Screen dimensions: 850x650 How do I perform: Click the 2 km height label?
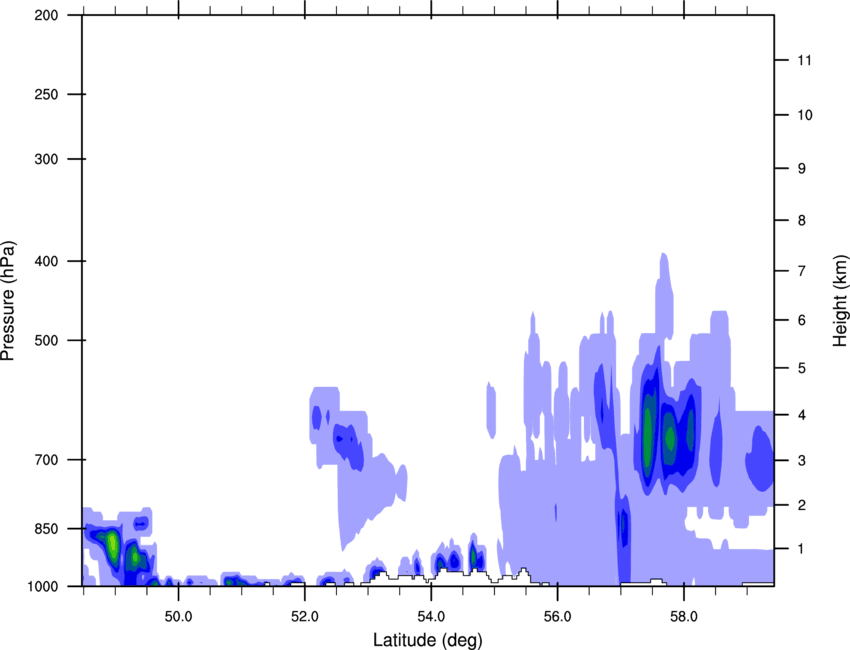(802, 505)
